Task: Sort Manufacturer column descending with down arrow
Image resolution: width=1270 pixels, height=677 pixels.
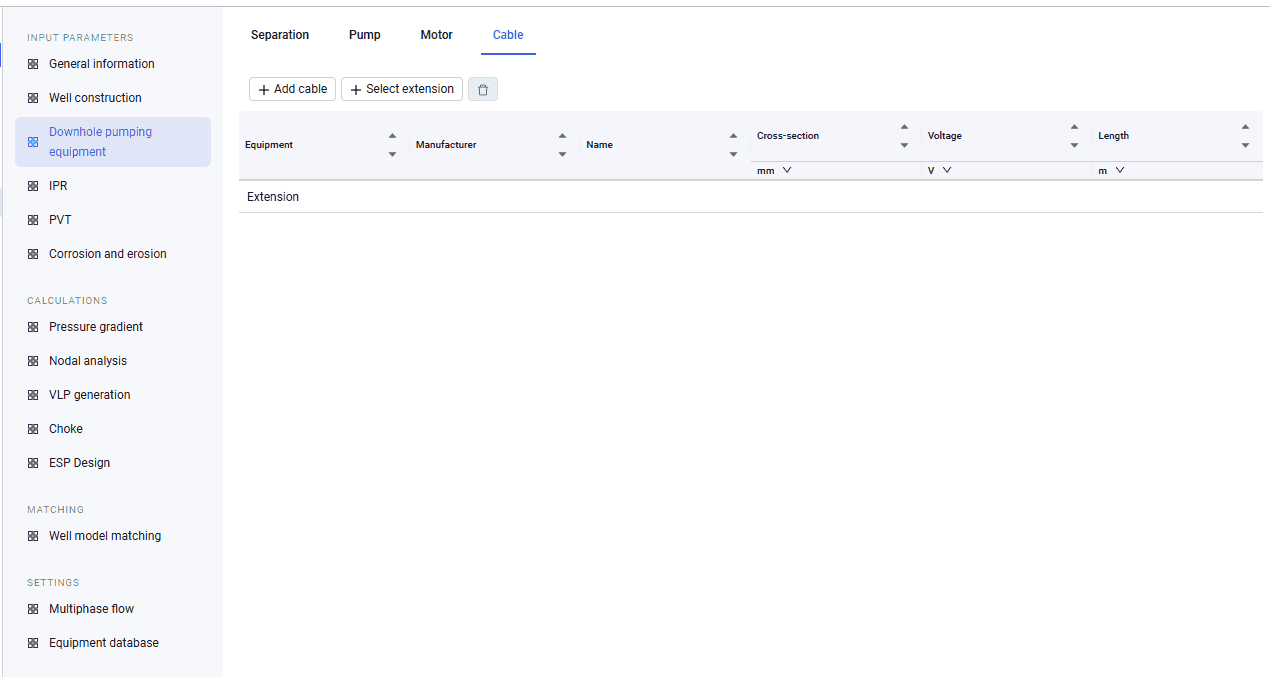Action: point(562,154)
